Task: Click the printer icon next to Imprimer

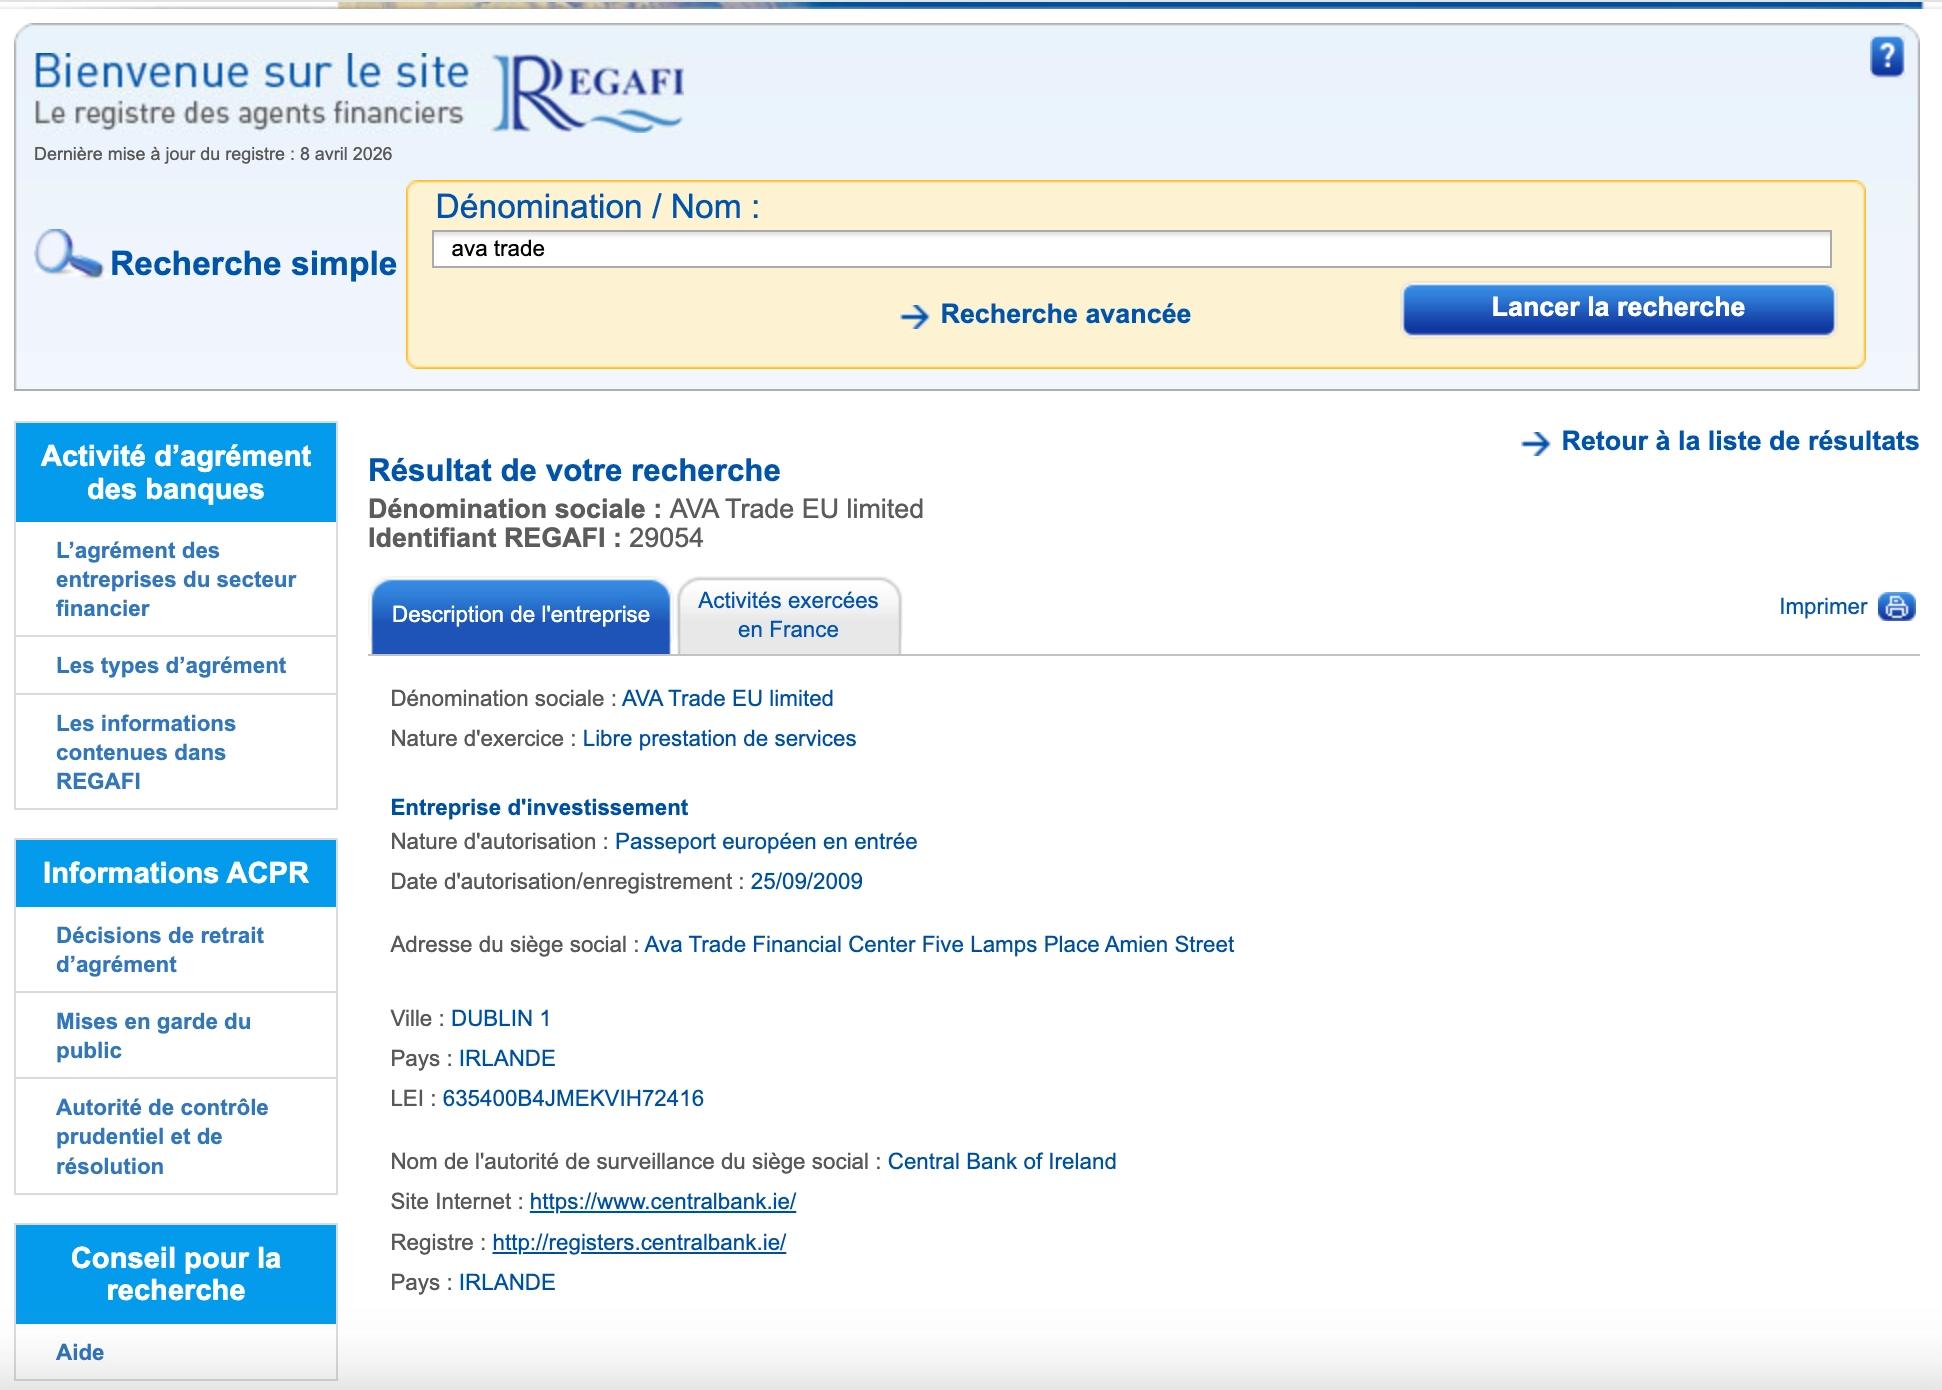Action: 1896,606
